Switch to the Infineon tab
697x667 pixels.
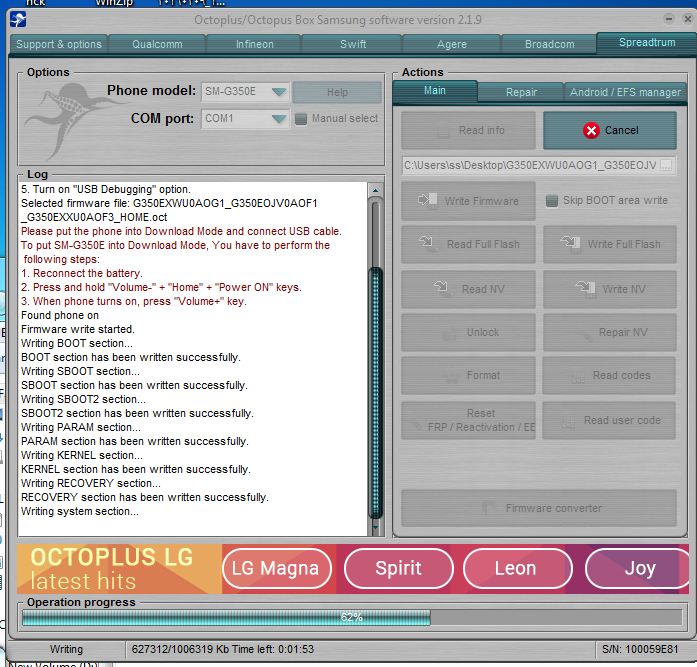[254, 44]
